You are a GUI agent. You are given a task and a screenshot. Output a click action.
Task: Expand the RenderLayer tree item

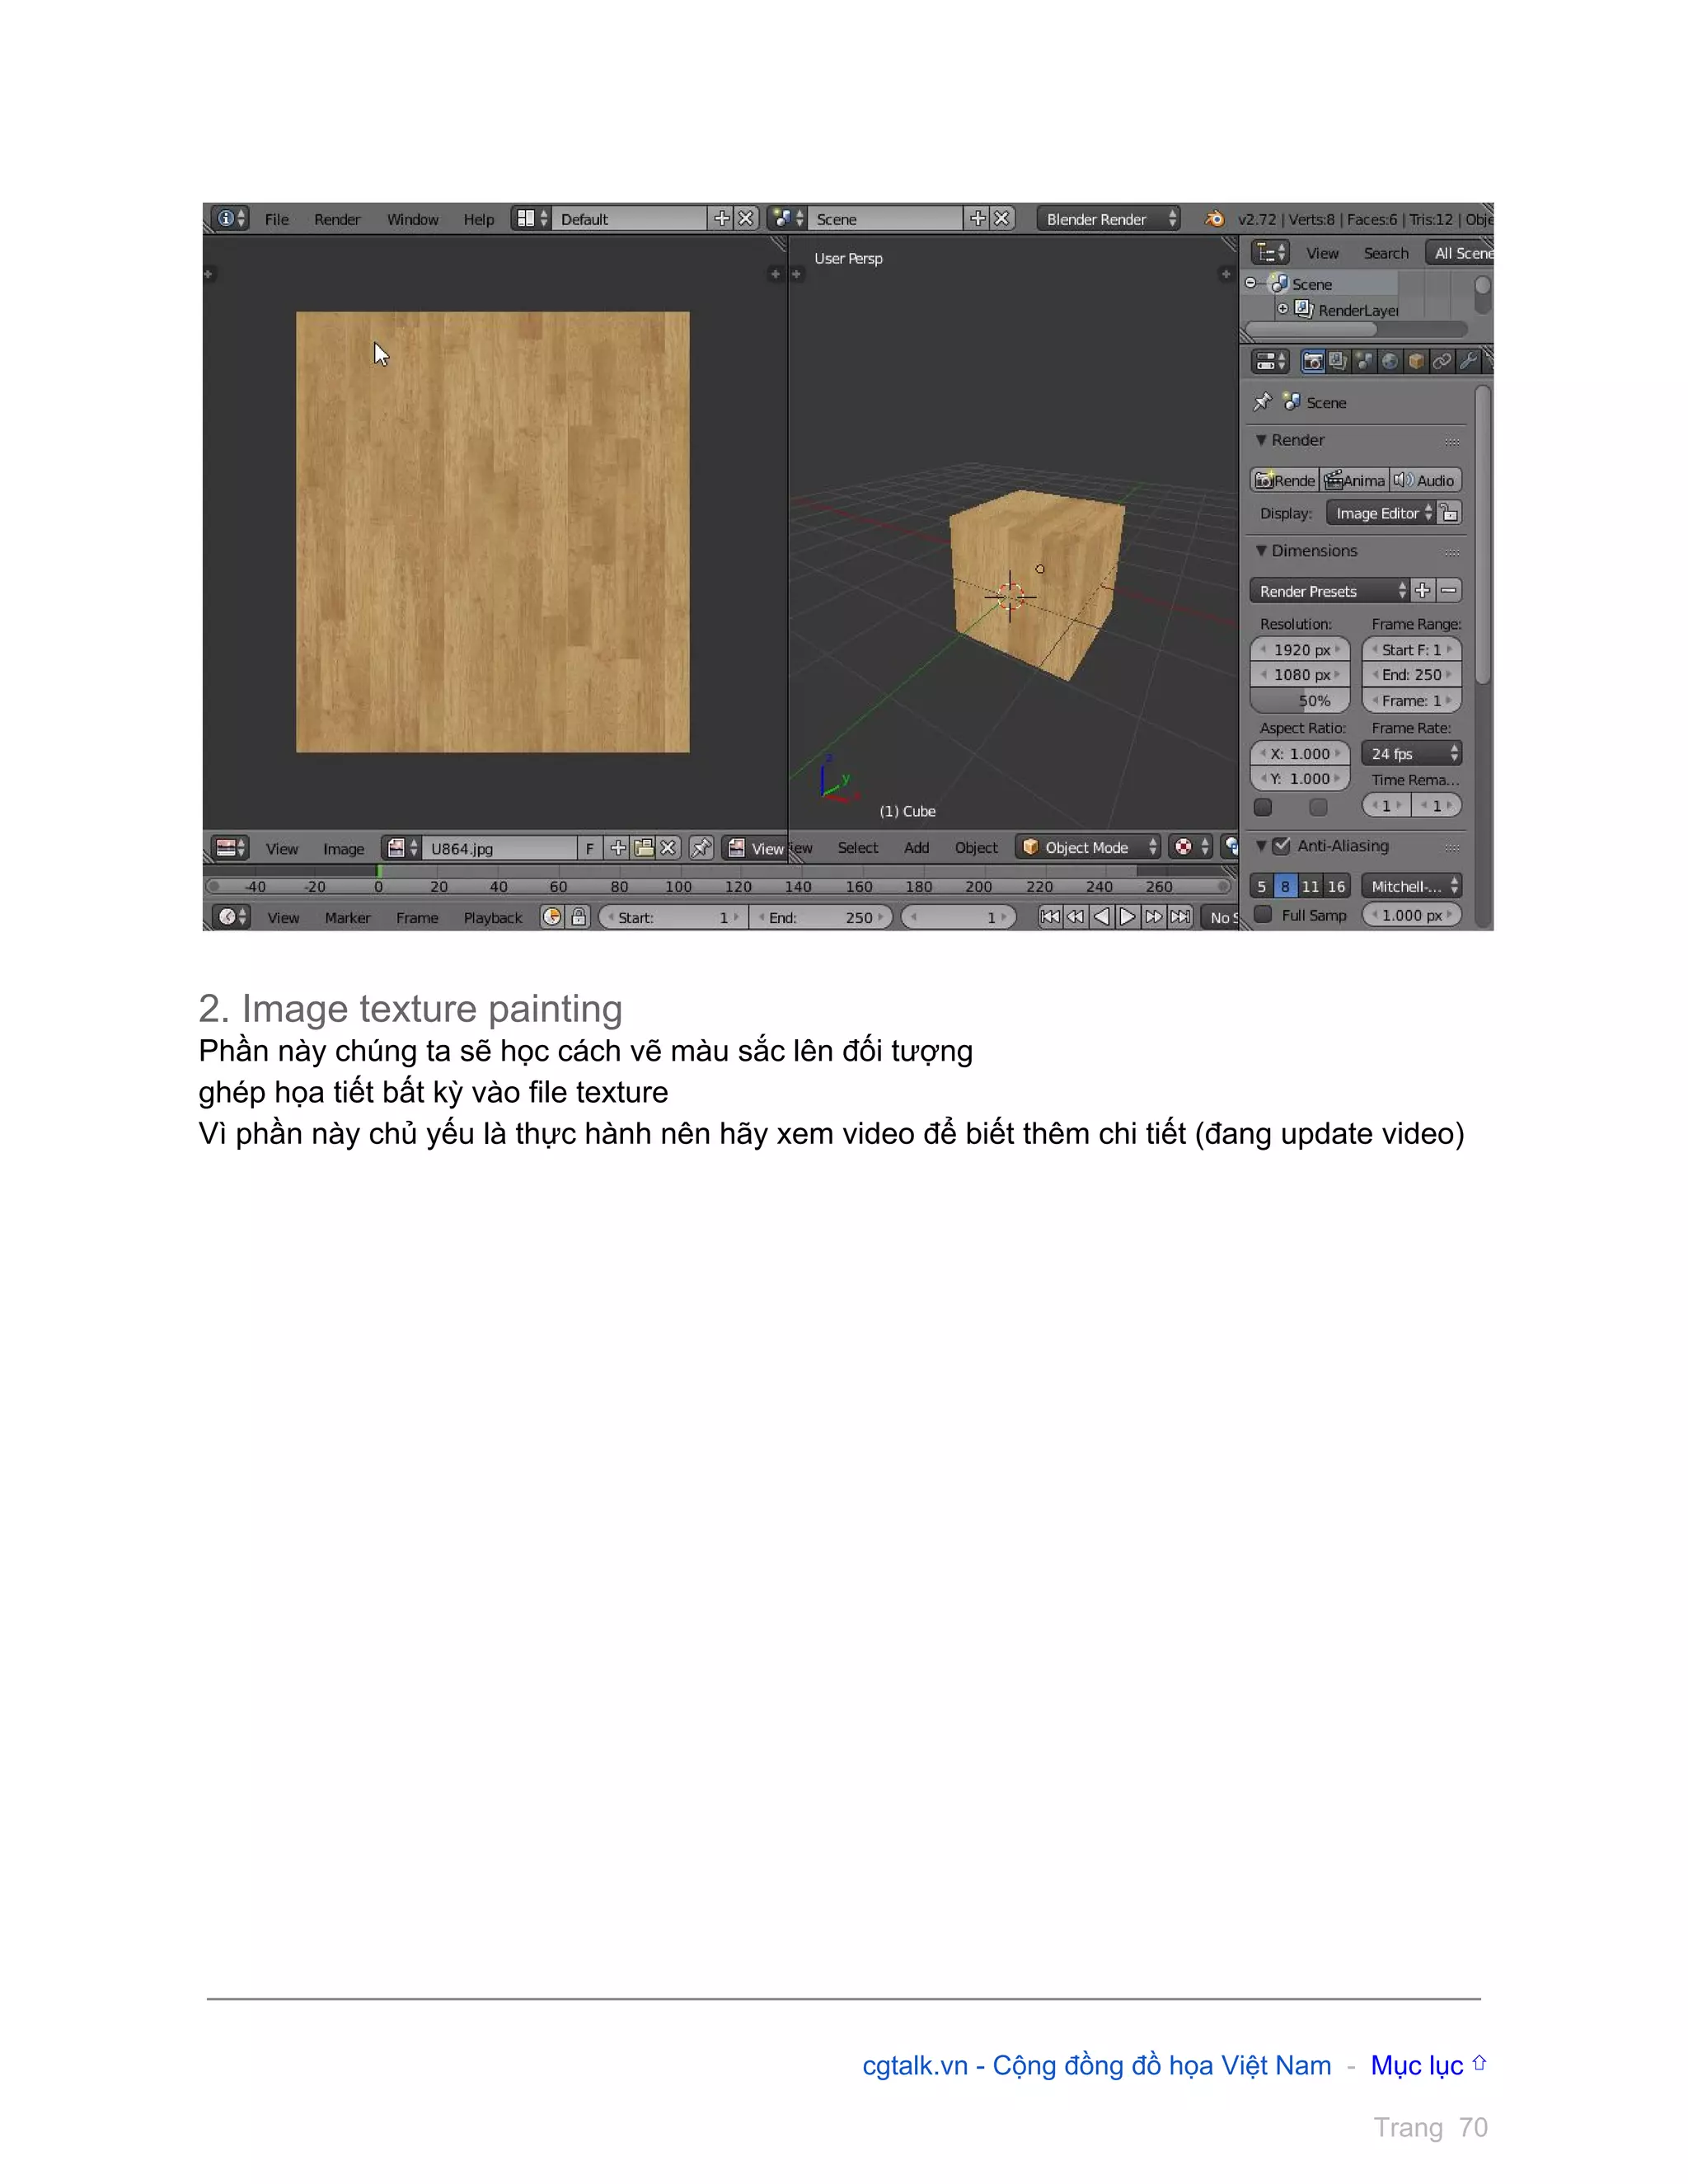click(1282, 309)
